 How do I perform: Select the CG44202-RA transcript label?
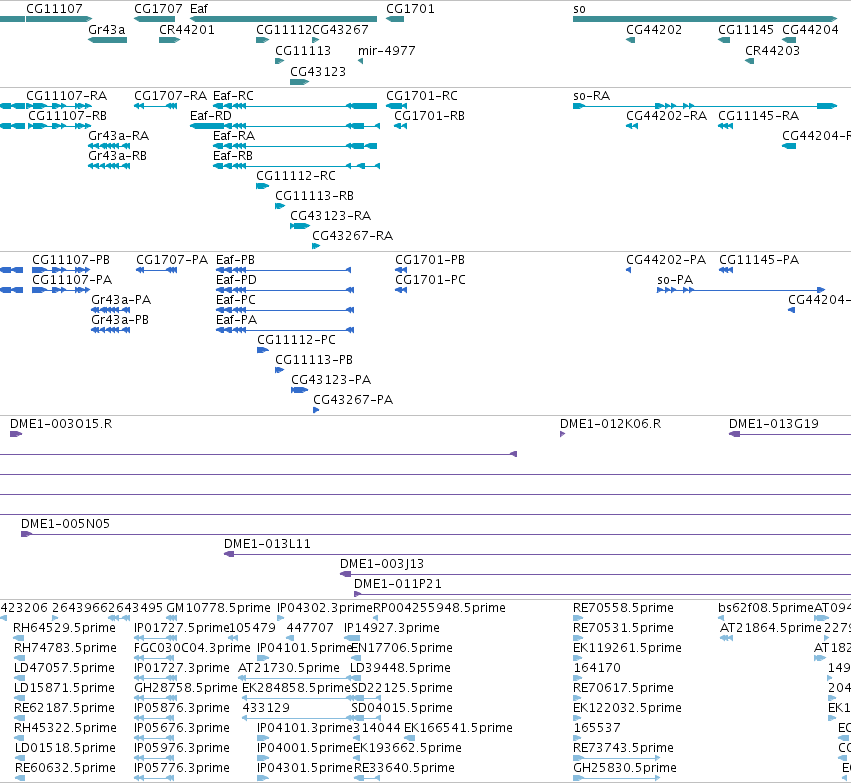[x=666, y=116]
